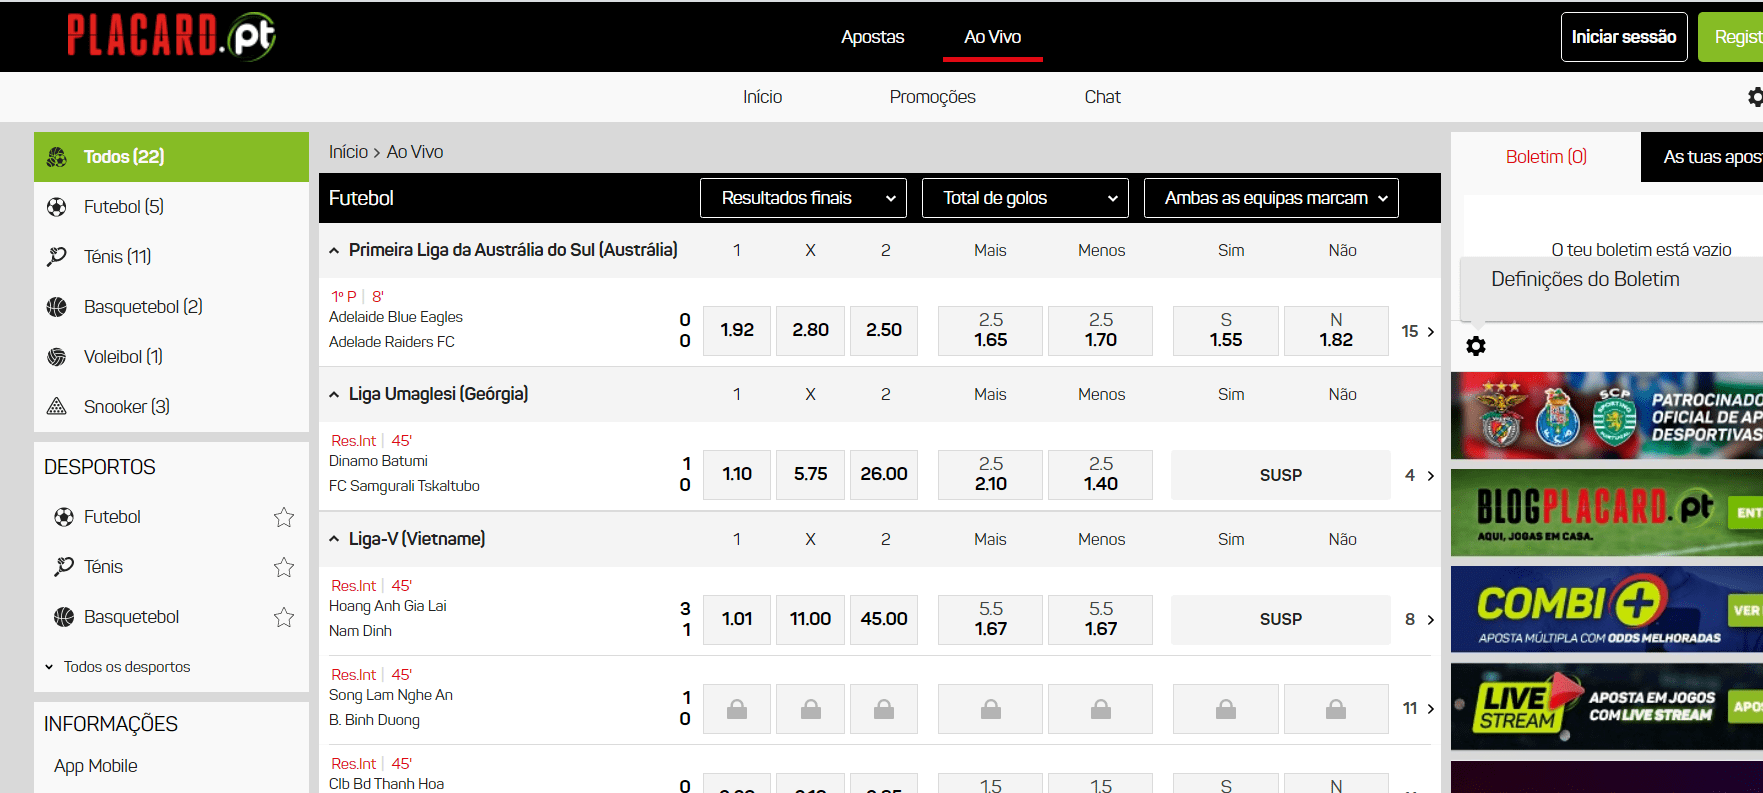Open the Live Stream promotional banner
1763x793 pixels.
(1607, 707)
